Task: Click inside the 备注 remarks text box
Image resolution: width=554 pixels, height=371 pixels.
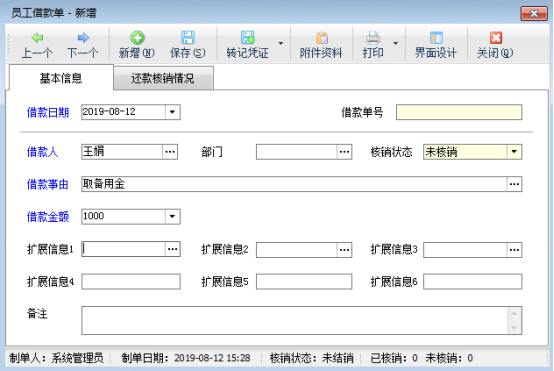Action: tap(295, 320)
